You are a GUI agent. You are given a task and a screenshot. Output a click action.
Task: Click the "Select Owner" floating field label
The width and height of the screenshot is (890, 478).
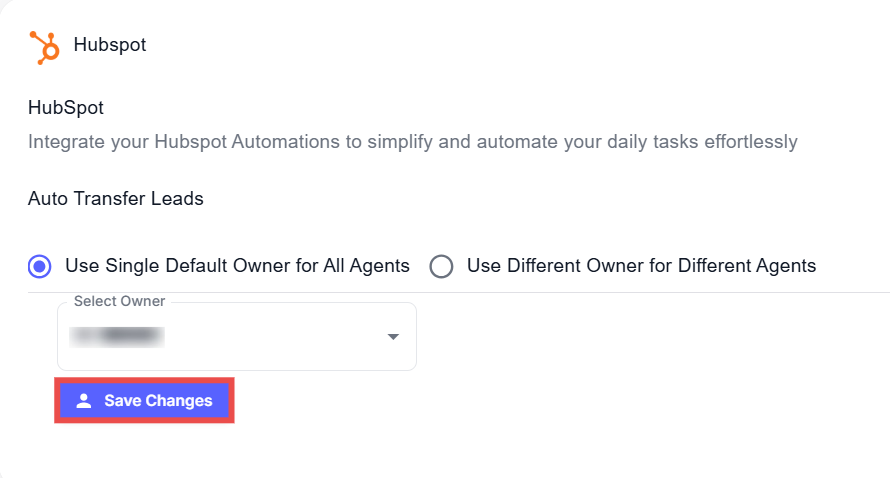click(119, 301)
